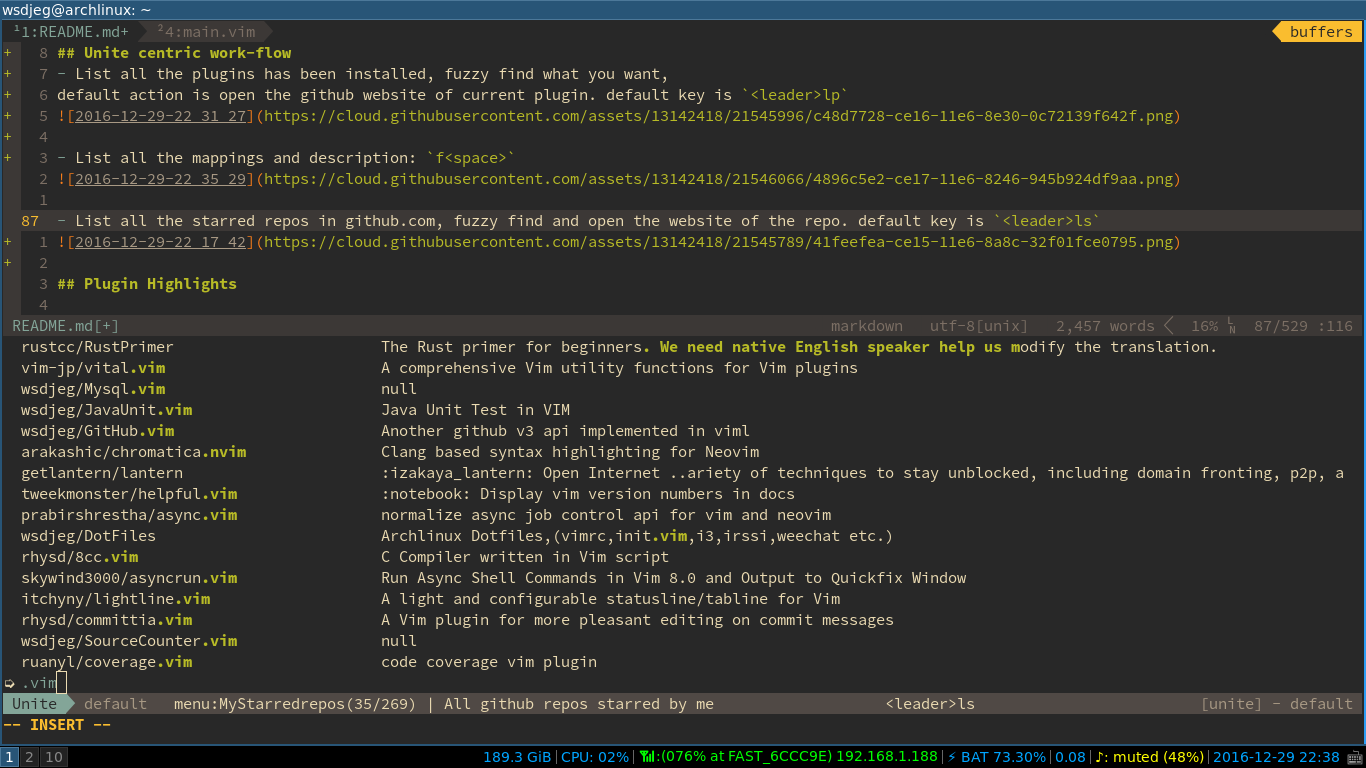Switch to i3 workspace 1
The height and width of the screenshot is (768, 1366).
point(9,757)
